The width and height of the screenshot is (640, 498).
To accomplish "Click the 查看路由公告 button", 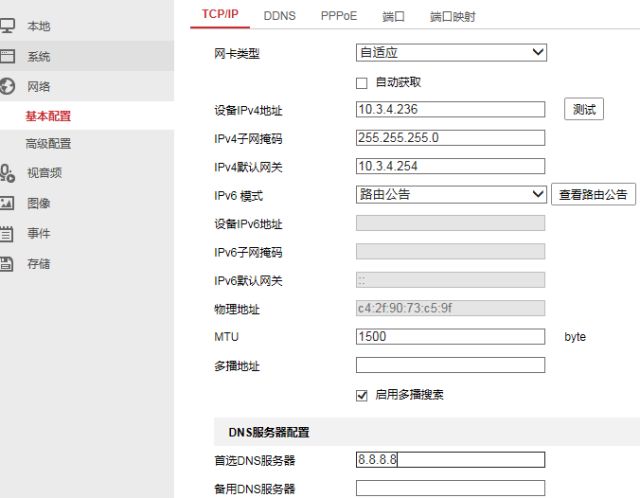I will coord(594,195).
